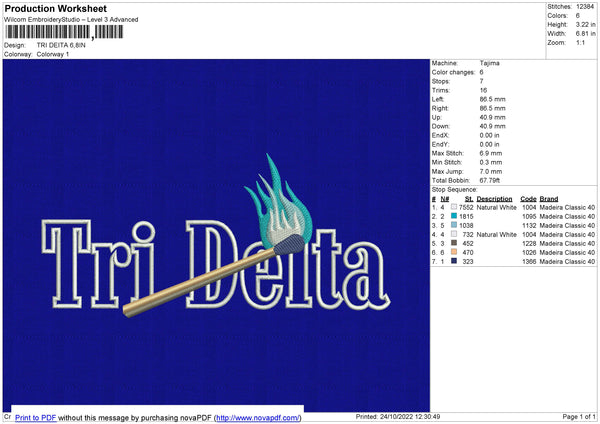Viewport: 600px width, 424px height.
Task: Click thread code 1132 in the stop sequence
Action: (529, 225)
